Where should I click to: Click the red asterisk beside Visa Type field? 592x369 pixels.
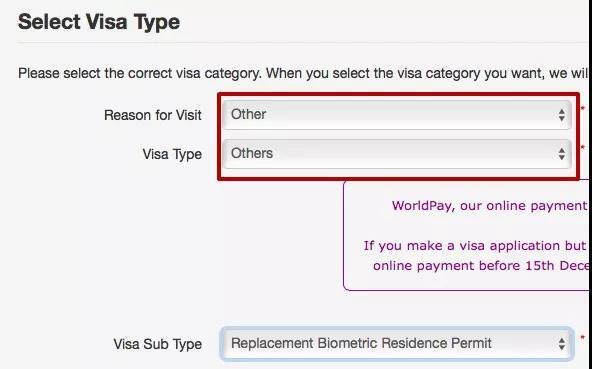[582, 148]
